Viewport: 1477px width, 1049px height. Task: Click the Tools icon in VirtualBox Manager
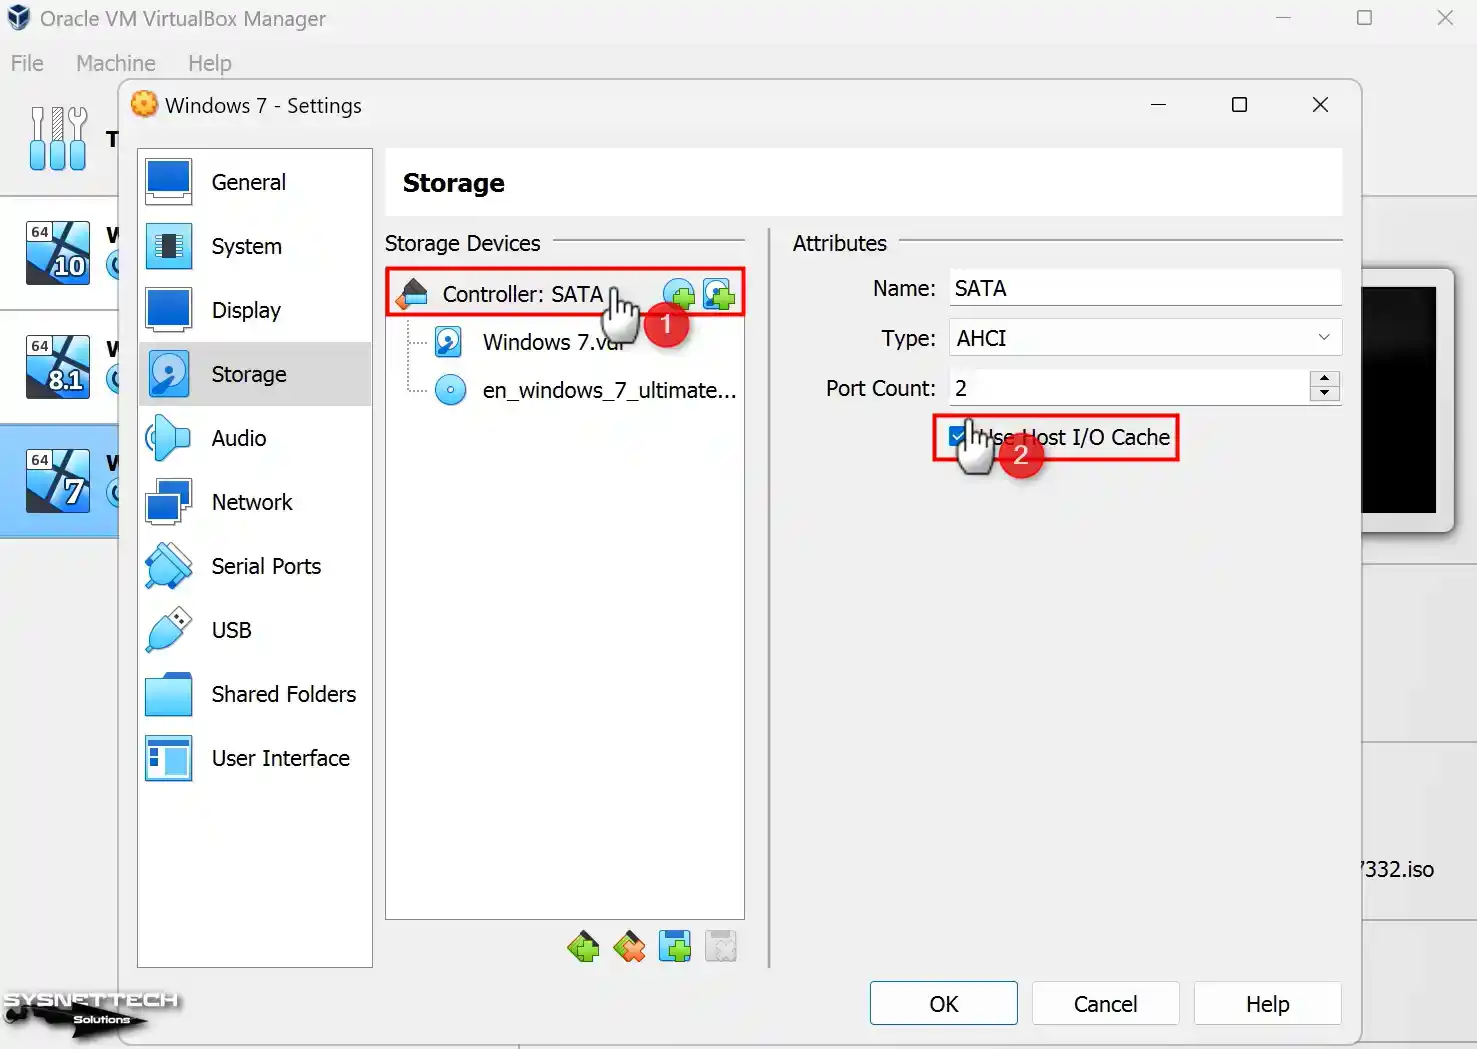pyautogui.click(x=58, y=138)
